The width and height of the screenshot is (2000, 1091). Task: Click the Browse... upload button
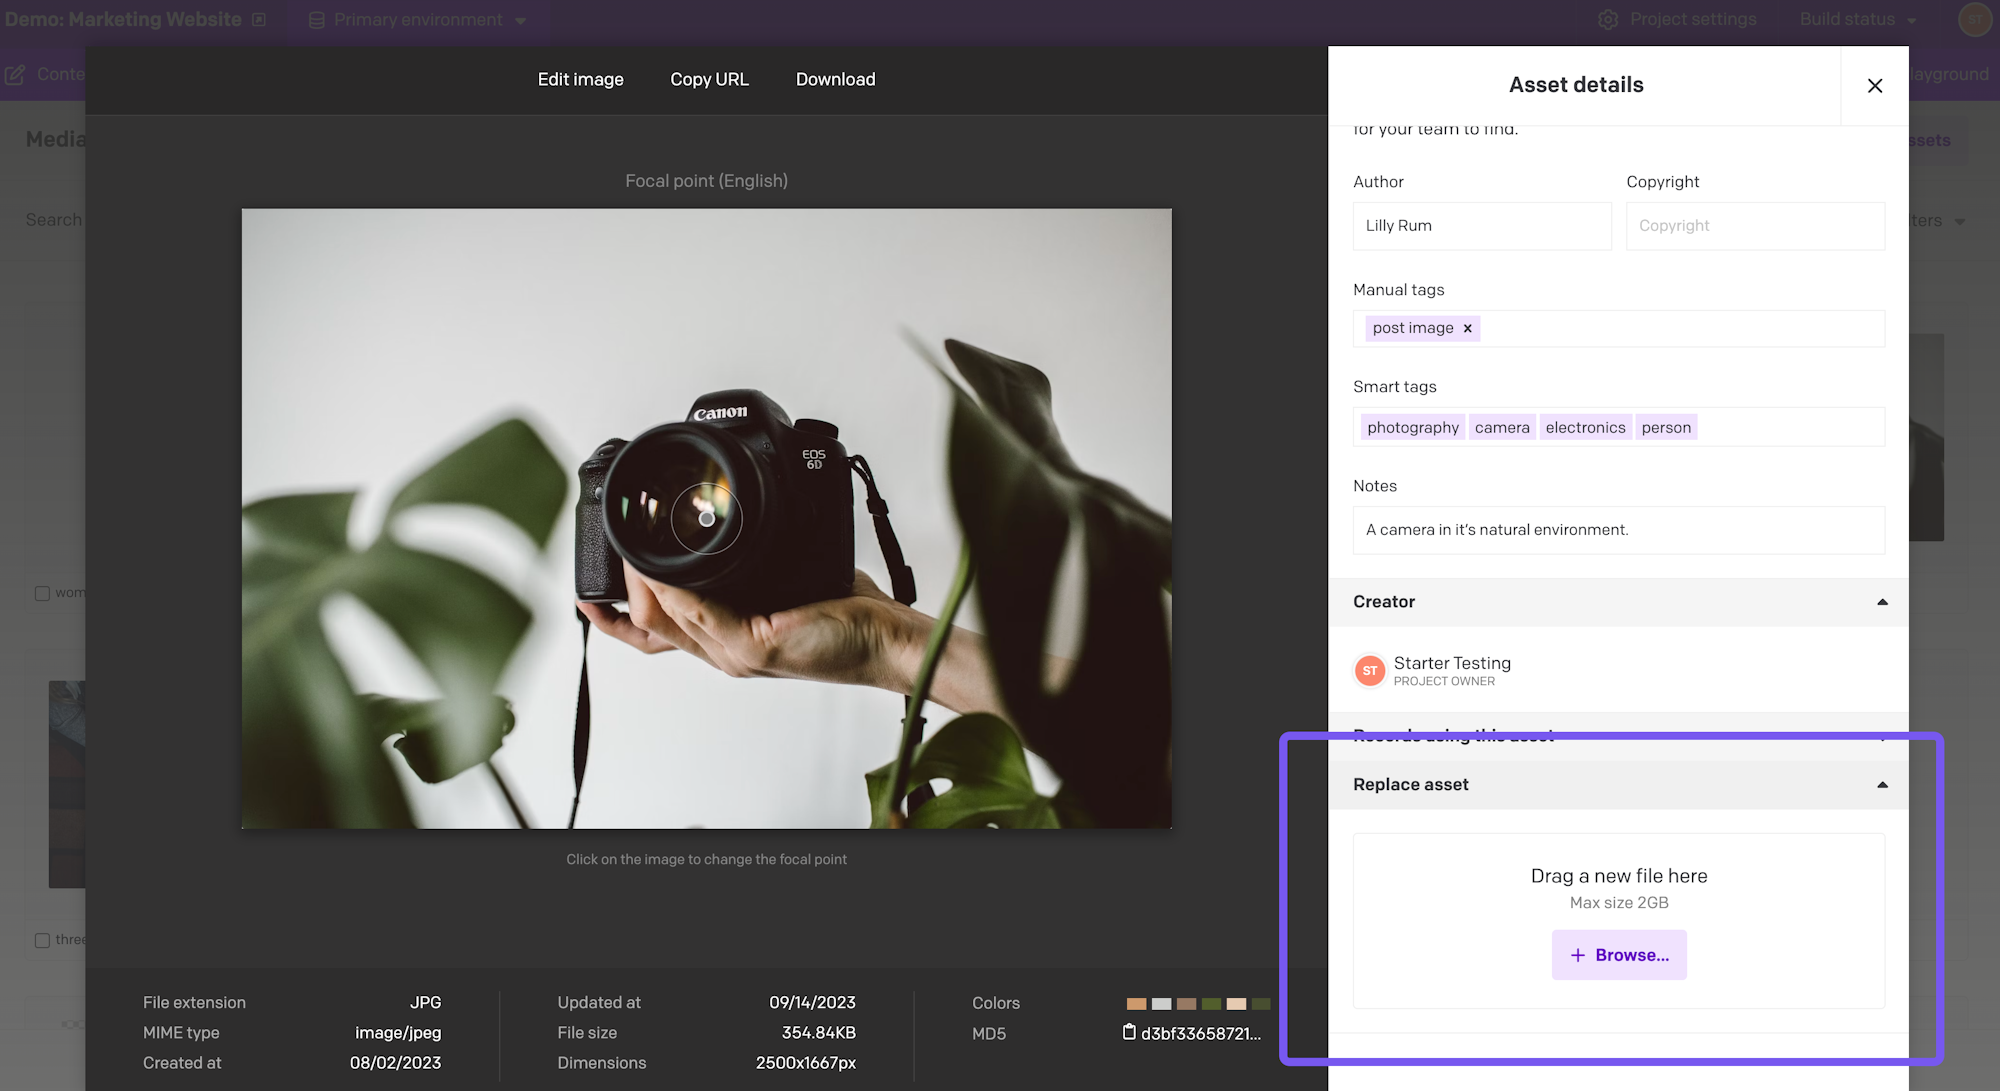click(x=1618, y=955)
